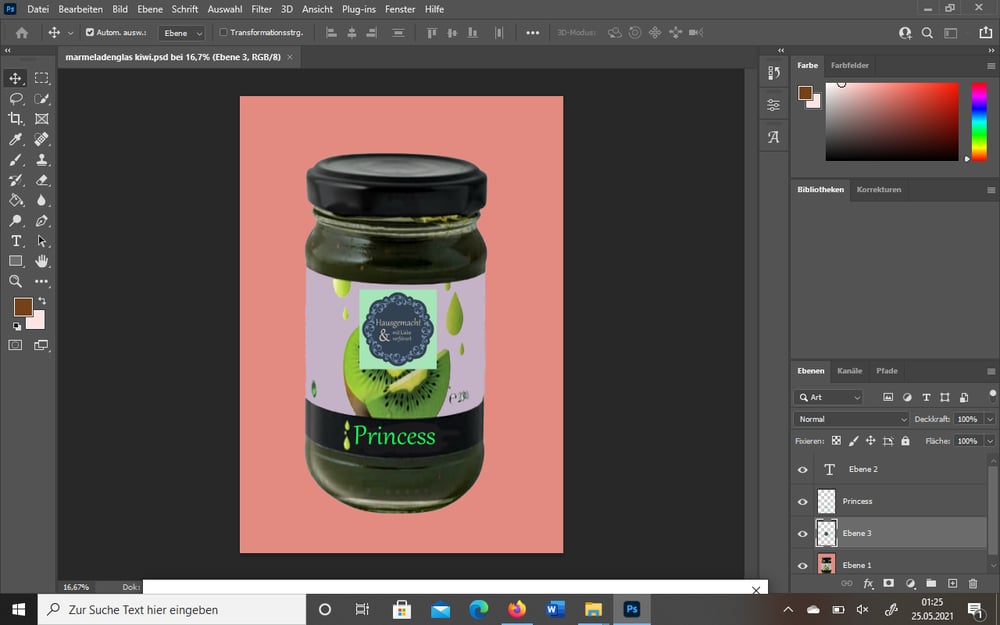1000x625 pixels.
Task: Select the Crop tool
Action: [15, 119]
